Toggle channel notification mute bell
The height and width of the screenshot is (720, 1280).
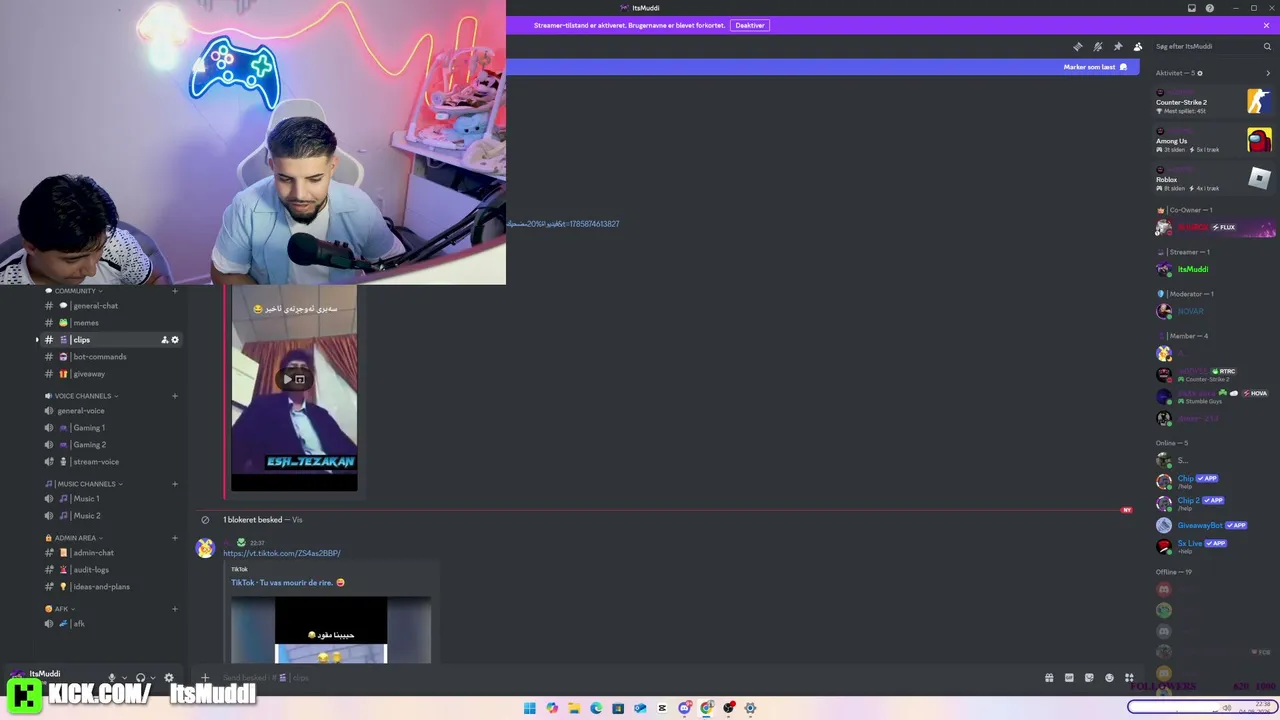point(1097,47)
